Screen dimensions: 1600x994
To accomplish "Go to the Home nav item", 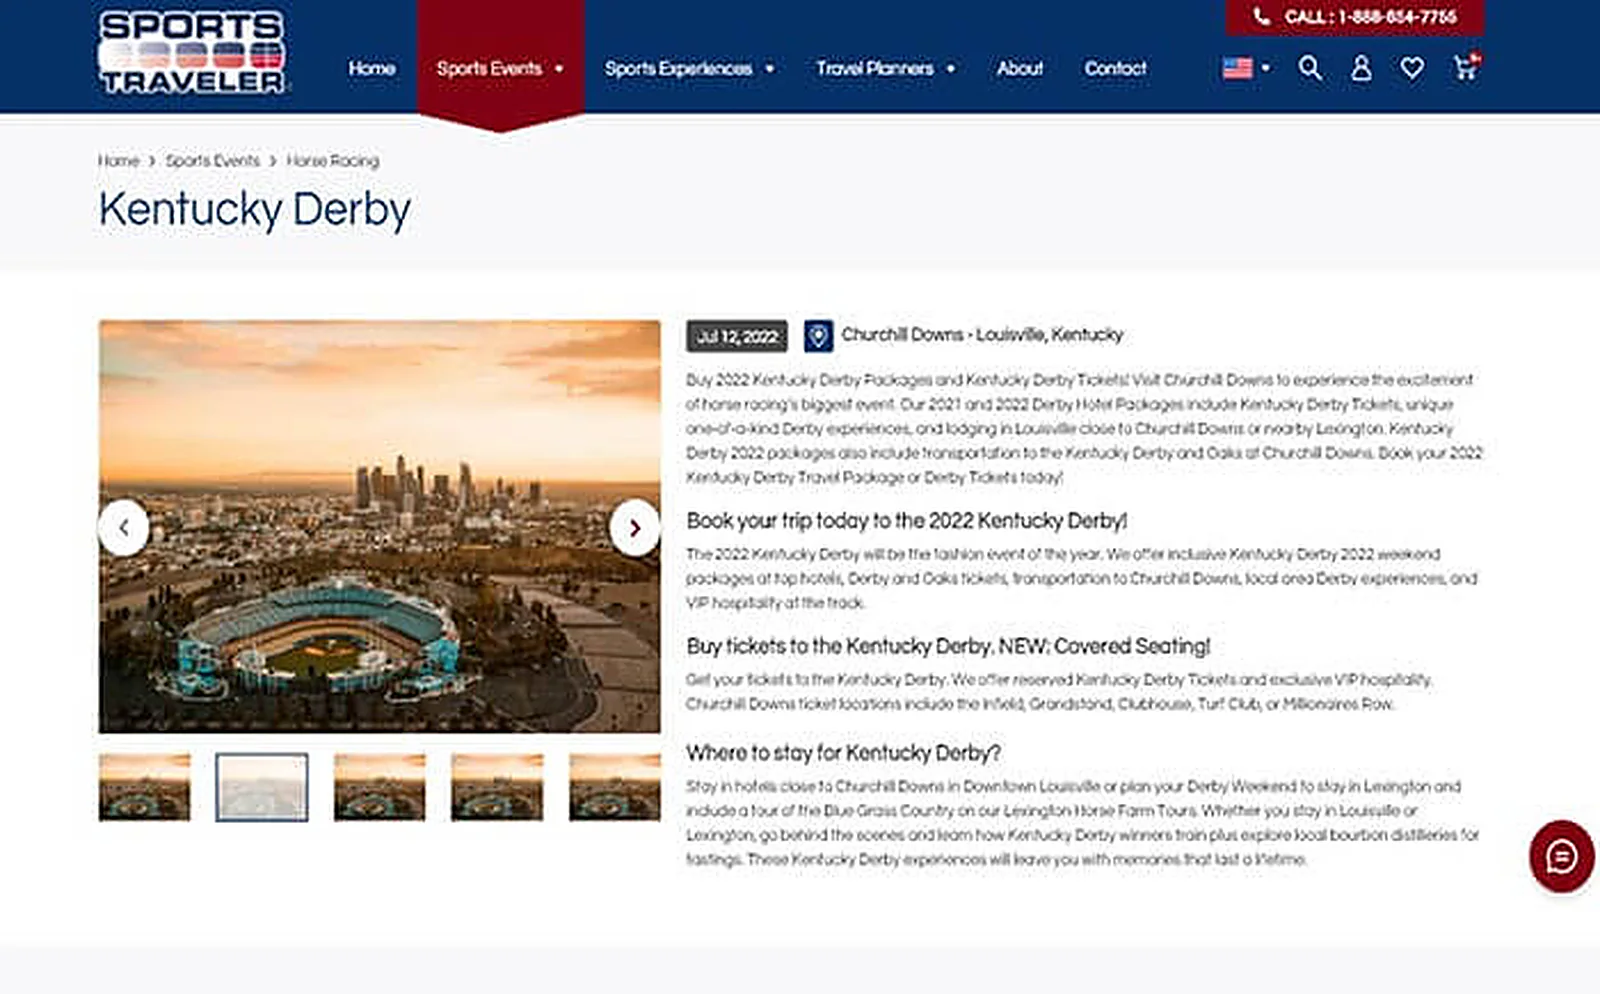I will (372, 68).
